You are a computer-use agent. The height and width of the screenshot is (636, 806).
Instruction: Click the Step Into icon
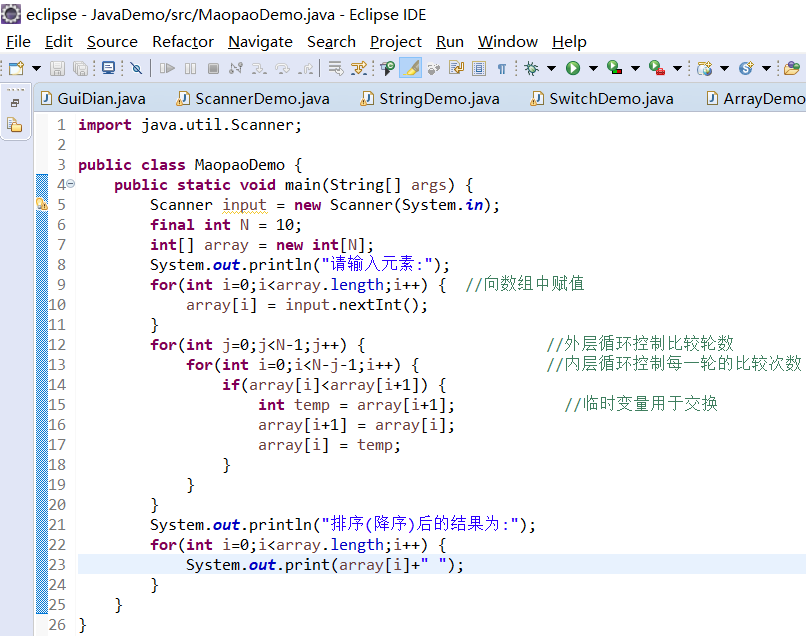tap(259, 68)
